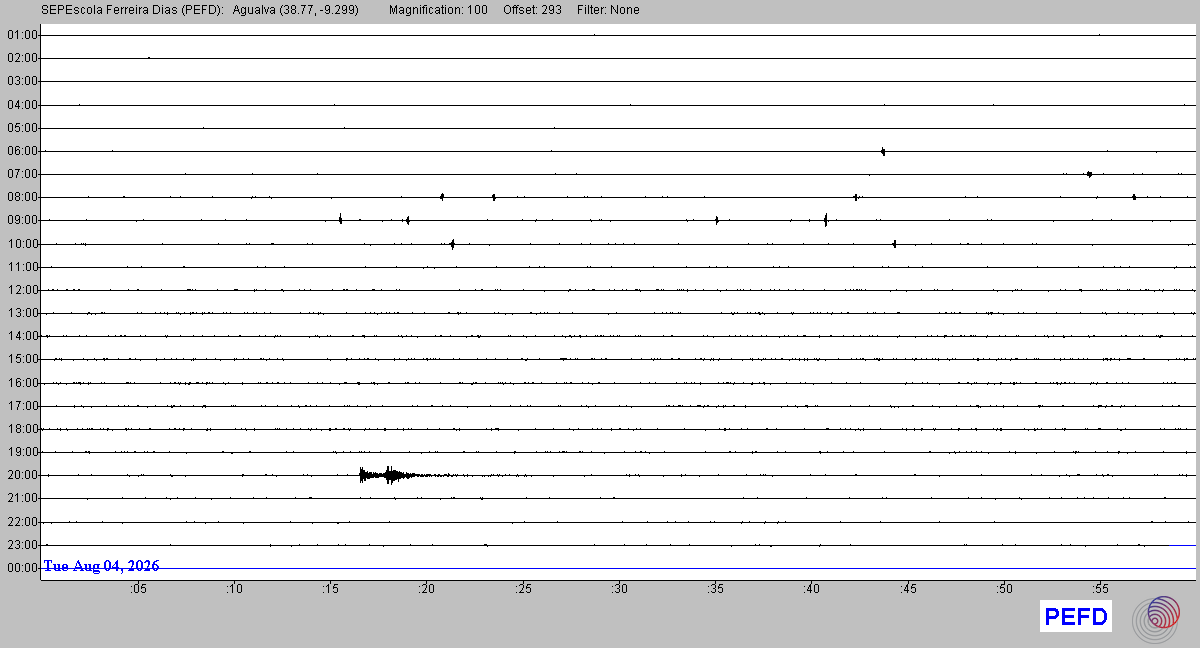
Task: Click the 09:00 hour label
Action: (x=22, y=220)
